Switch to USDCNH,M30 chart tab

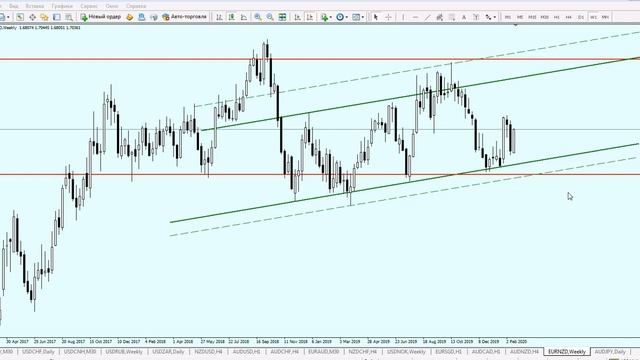click(80, 351)
